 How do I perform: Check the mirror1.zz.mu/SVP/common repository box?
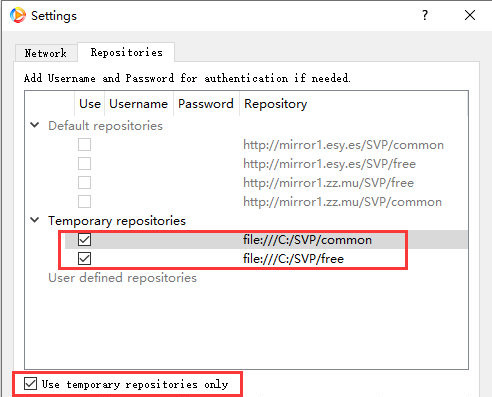pyautogui.click(x=84, y=202)
